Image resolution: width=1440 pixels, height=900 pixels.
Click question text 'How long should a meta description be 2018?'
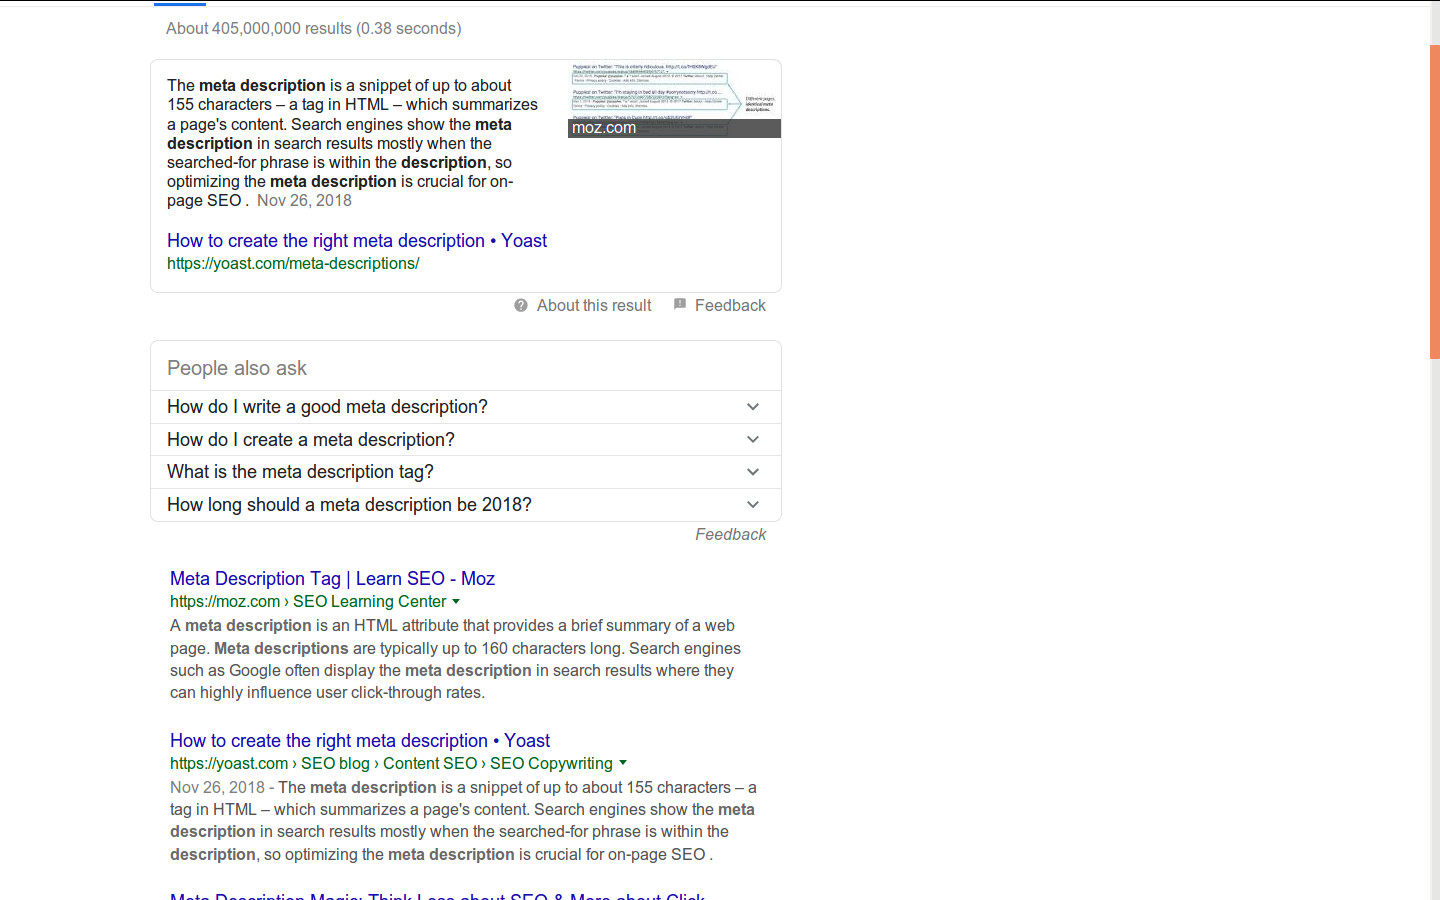(349, 505)
